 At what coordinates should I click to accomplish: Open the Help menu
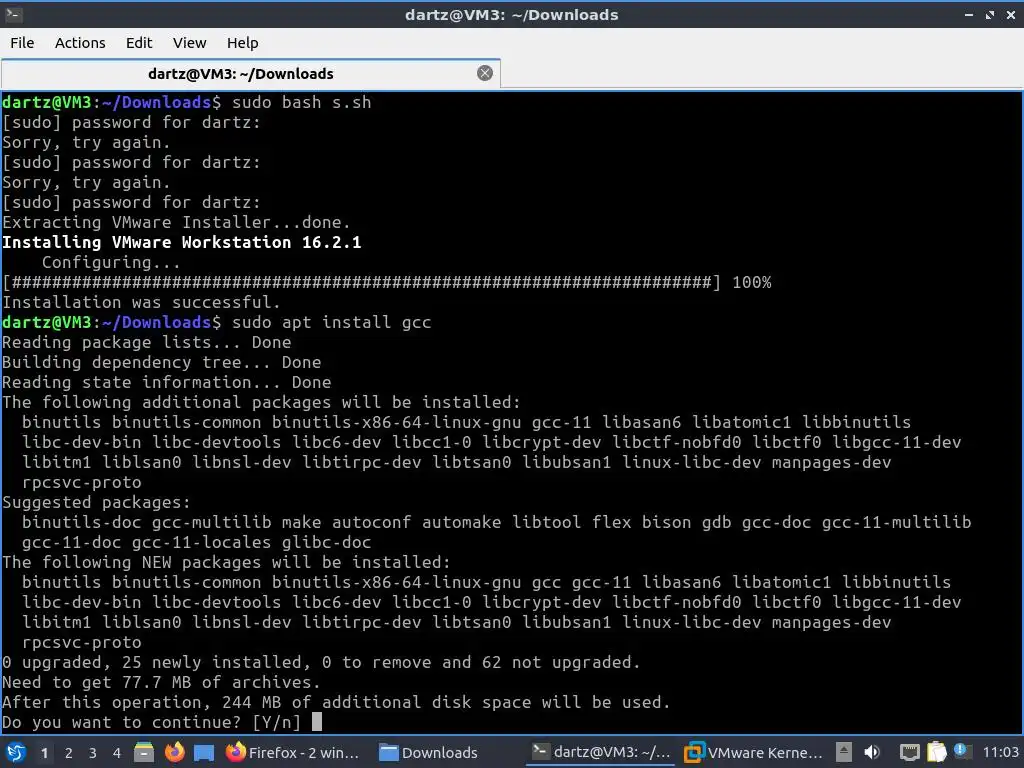pyautogui.click(x=242, y=43)
